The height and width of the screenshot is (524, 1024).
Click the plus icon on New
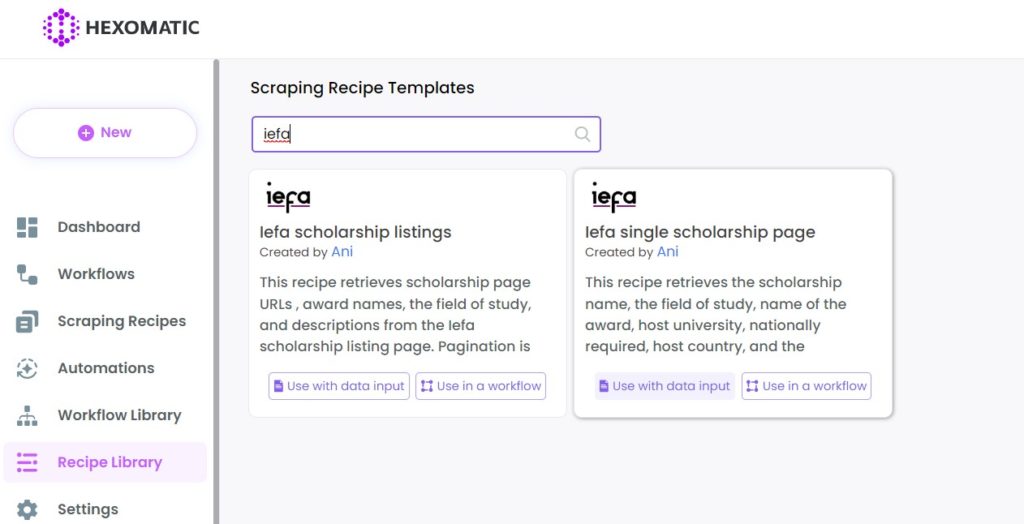point(86,133)
